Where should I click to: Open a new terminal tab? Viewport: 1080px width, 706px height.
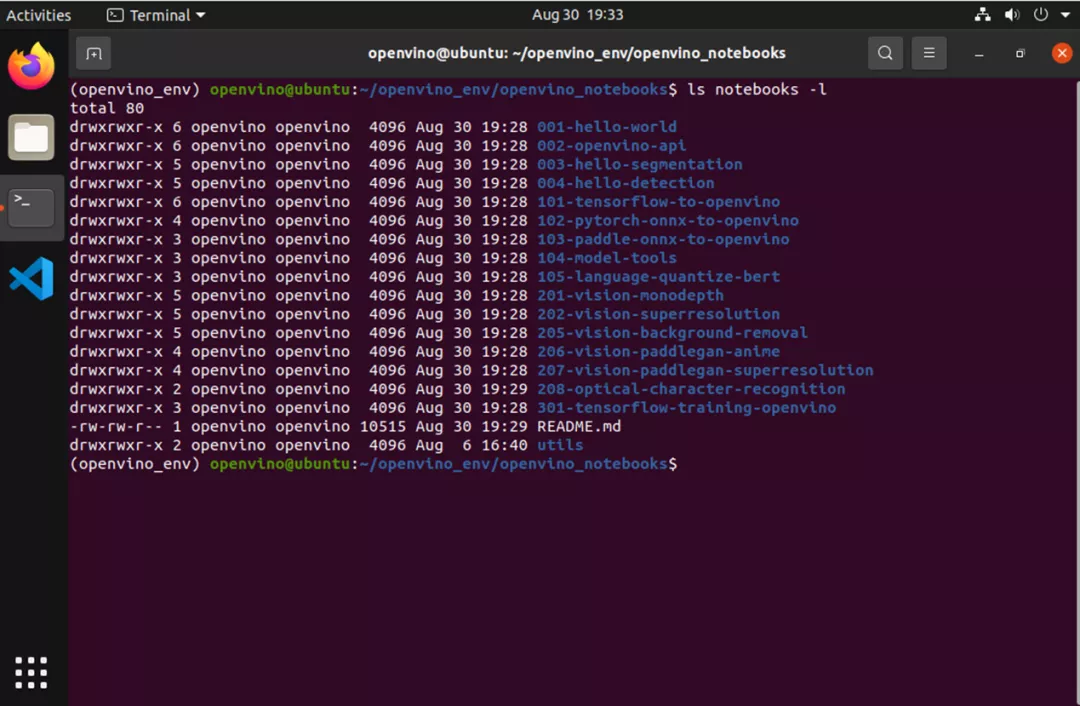pos(93,53)
